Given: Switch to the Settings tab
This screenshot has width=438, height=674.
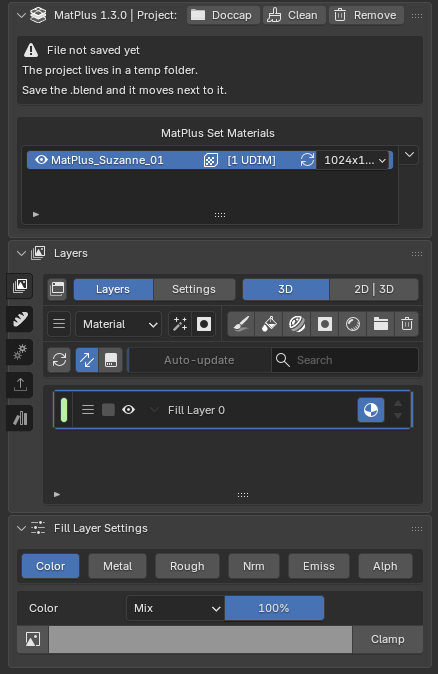Looking at the screenshot, I should click(x=194, y=289).
